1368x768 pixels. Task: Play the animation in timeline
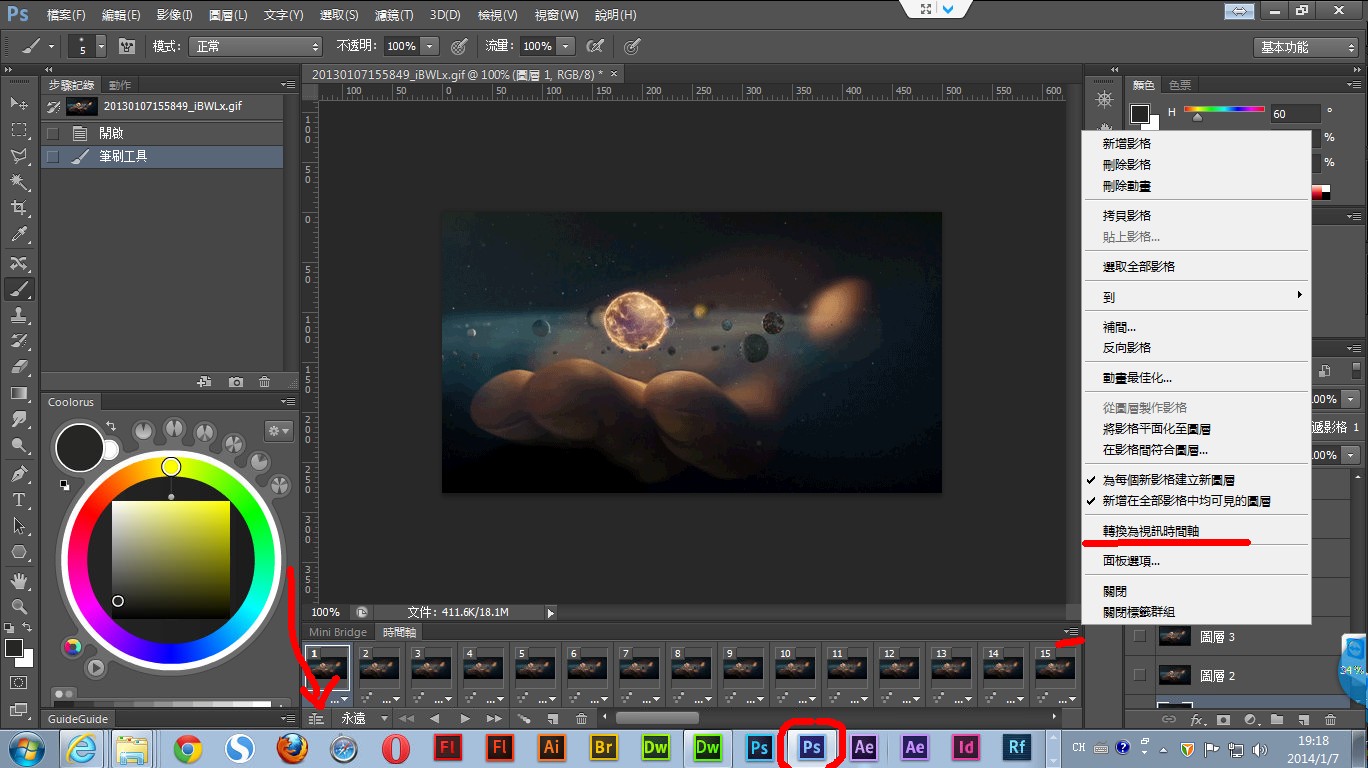coord(465,718)
